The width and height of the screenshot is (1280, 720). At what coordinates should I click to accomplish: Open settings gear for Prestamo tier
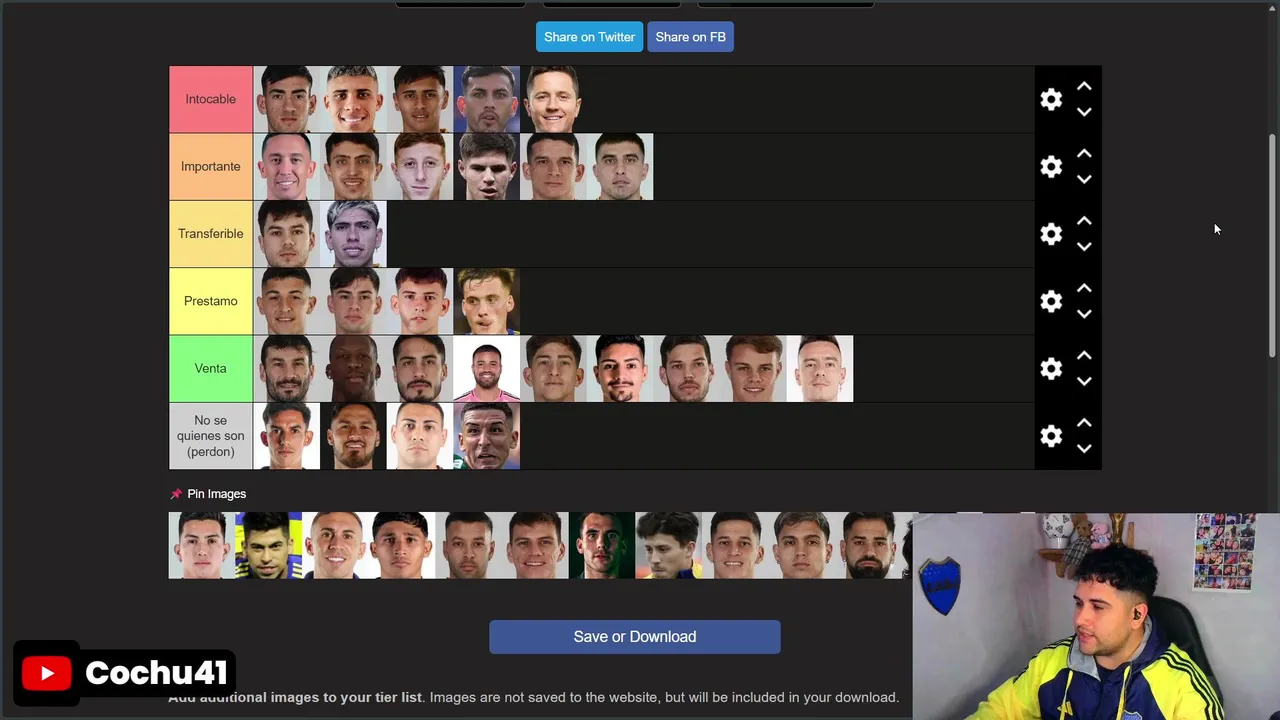click(1051, 301)
